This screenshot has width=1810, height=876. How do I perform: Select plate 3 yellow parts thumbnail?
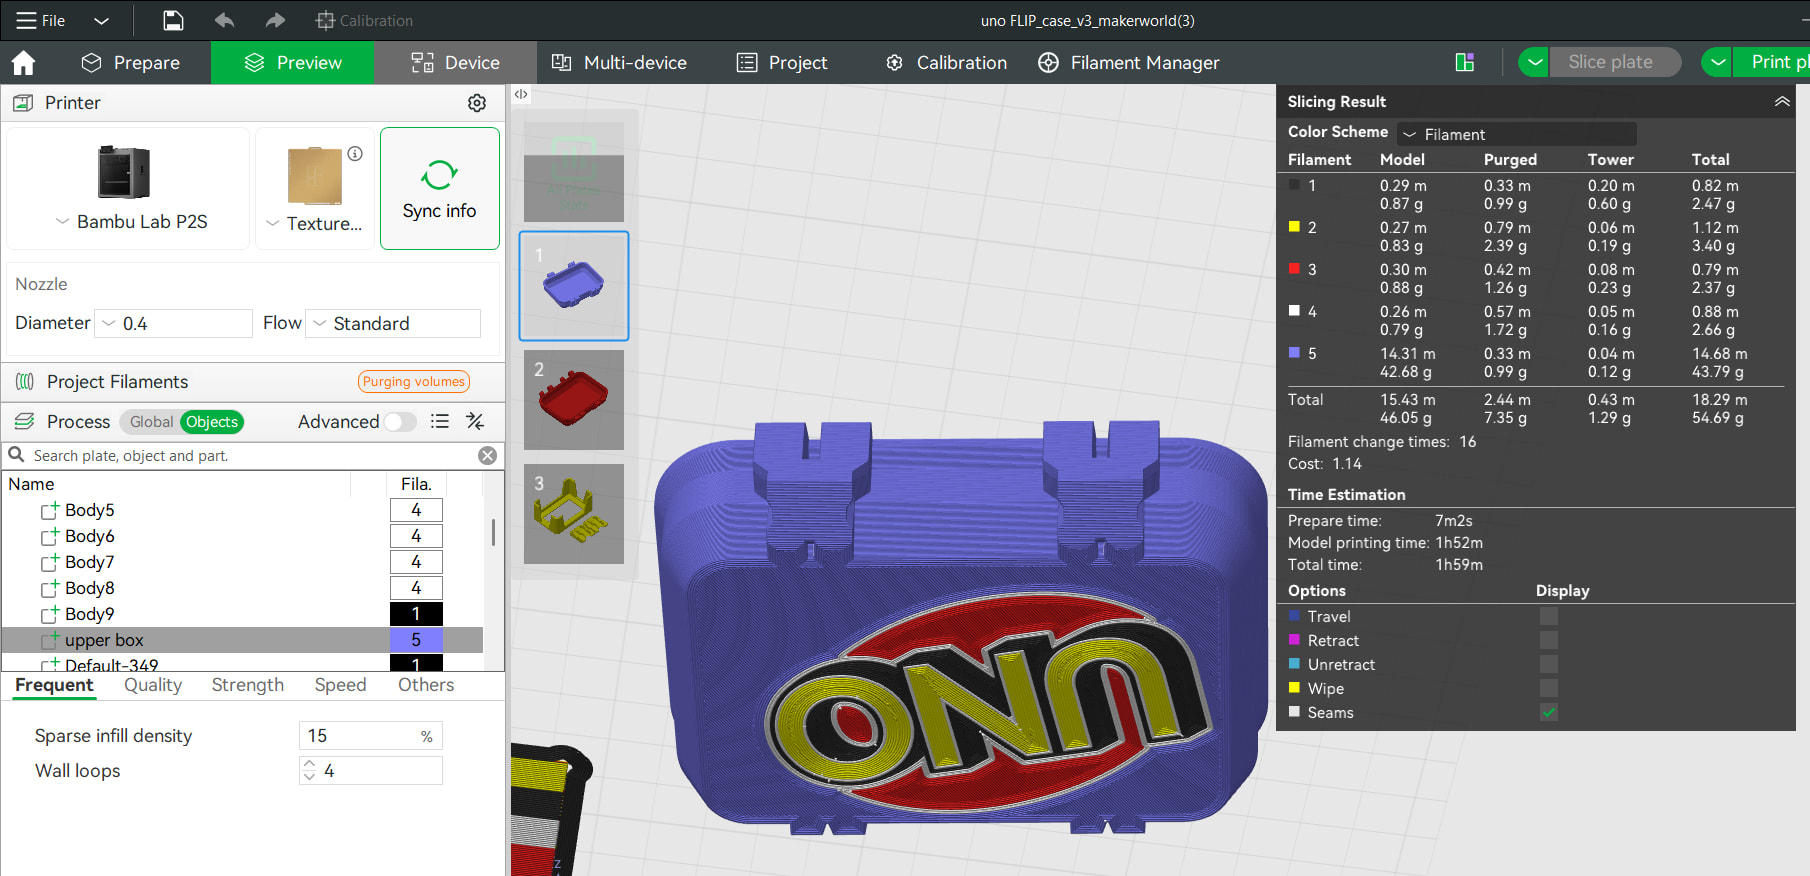[x=574, y=514]
